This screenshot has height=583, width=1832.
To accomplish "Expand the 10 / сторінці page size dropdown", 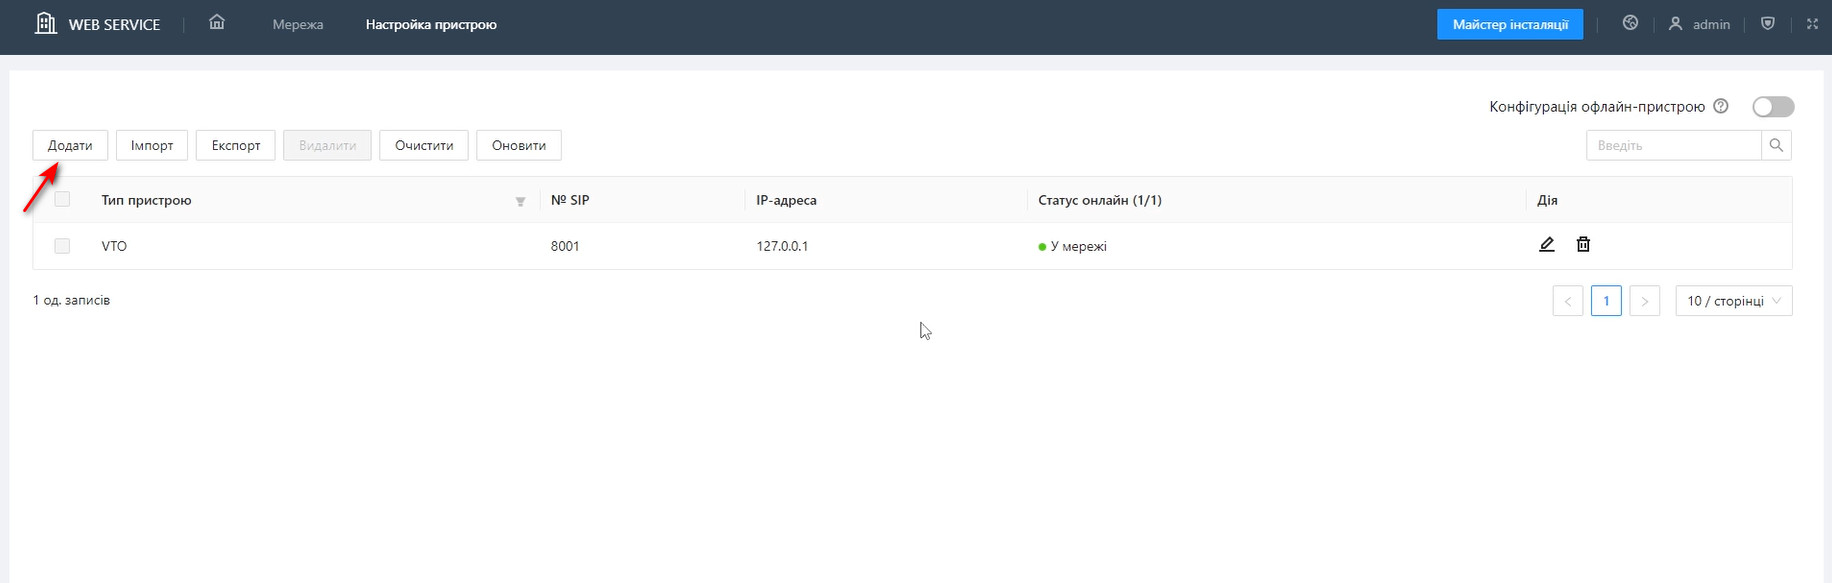I will [x=1733, y=301].
